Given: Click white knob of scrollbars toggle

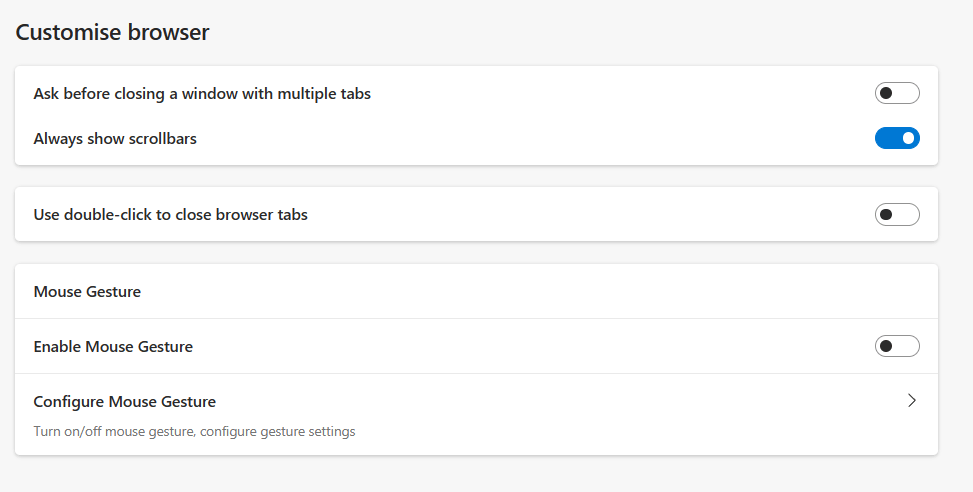Looking at the screenshot, I should [x=908, y=138].
